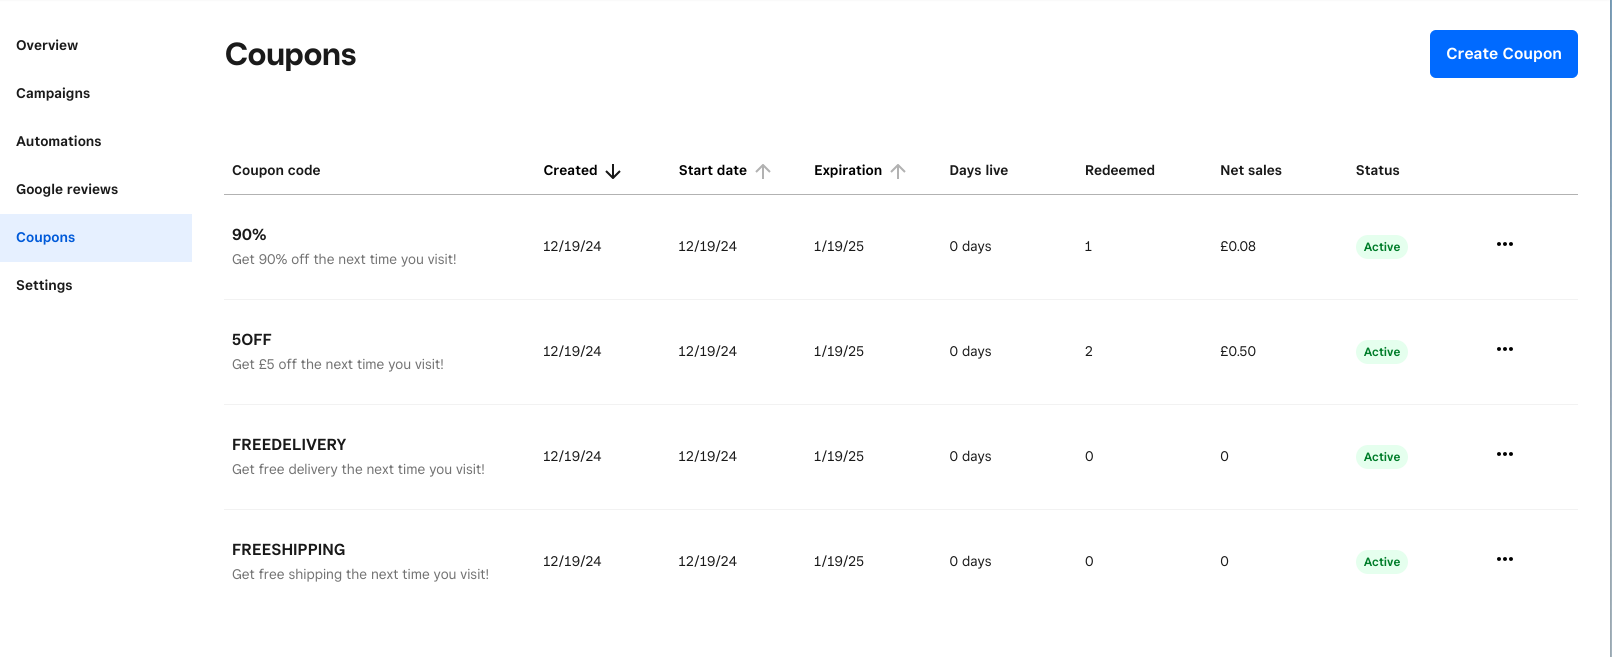Image resolution: width=1612 pixels, height=657 pixels.
Task: Select the FREEDELIVERY coupon code
Action: 289,445
